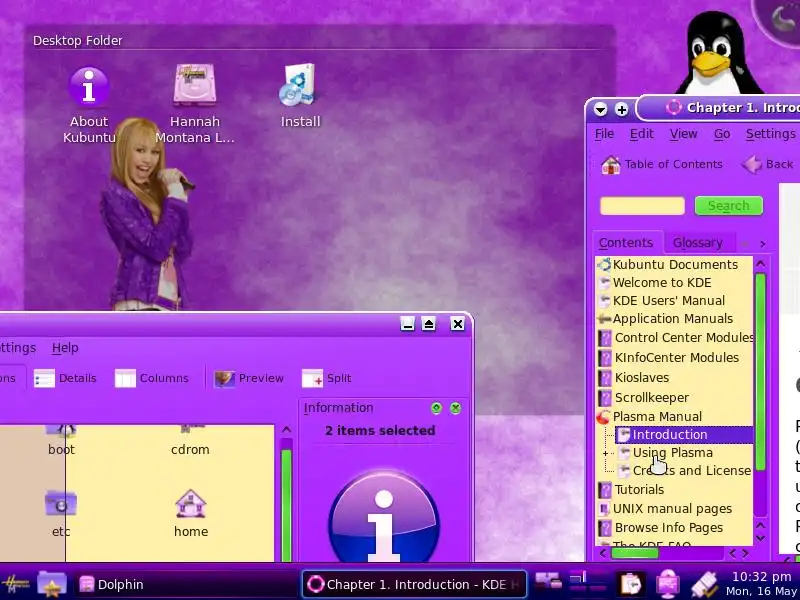The width and height of the screenshot is (800, 600).
Task: Select the boot folder in Dolphin
Action: click(x=61, y=440)
